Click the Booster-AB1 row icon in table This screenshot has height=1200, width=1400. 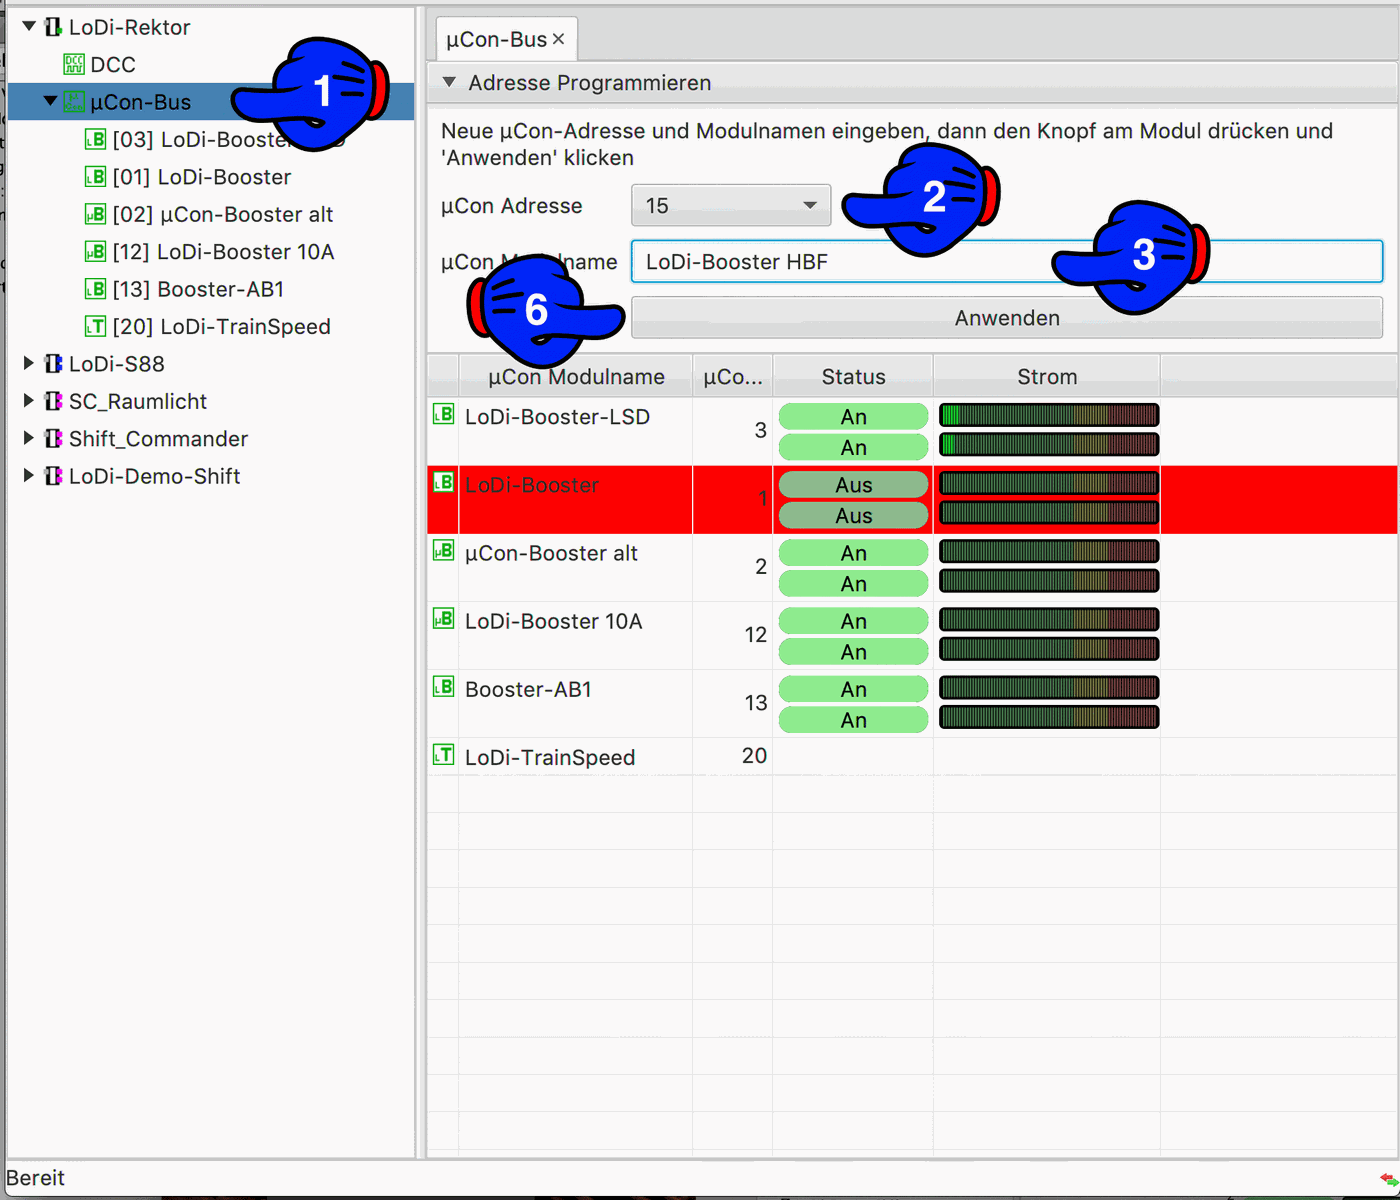443,686
